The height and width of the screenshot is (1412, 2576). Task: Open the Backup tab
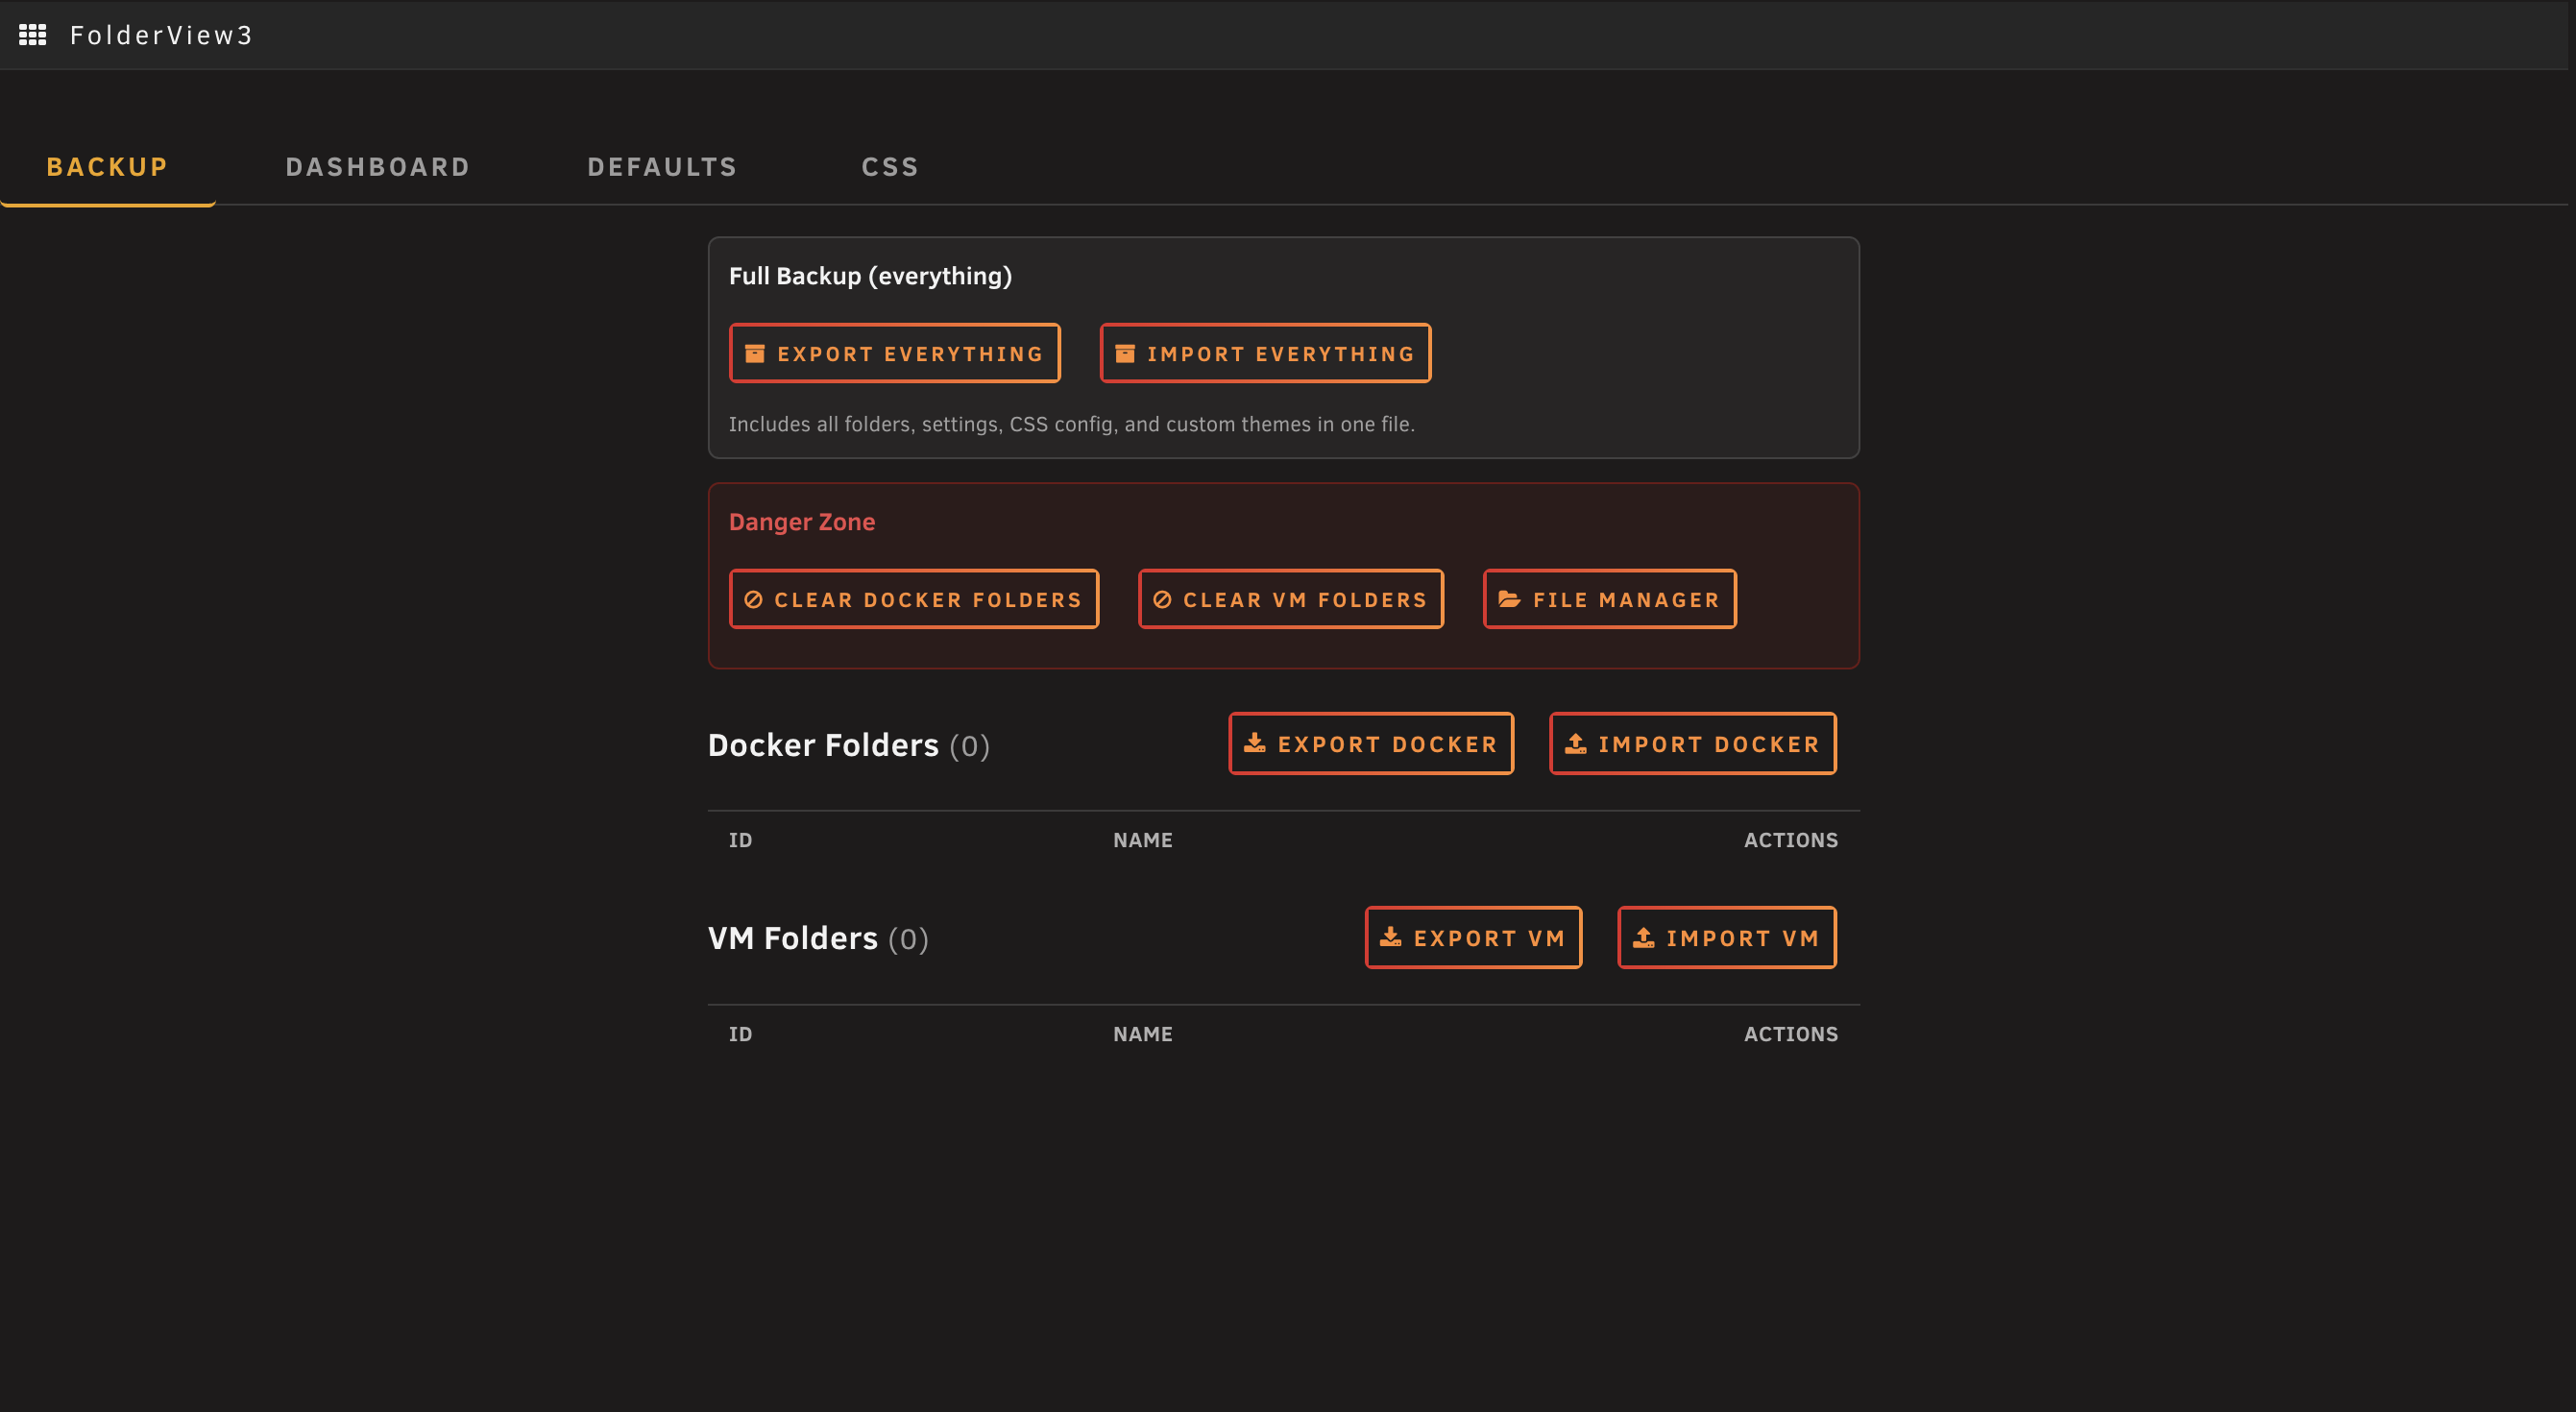pyautogui.click(x=107, y=167)
